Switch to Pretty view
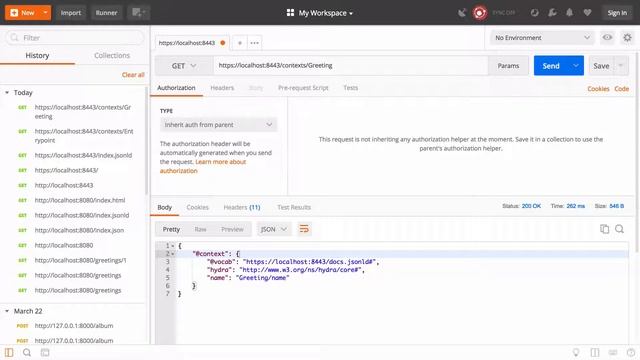This screenshot has width=640, height=360. click(171, 229)
